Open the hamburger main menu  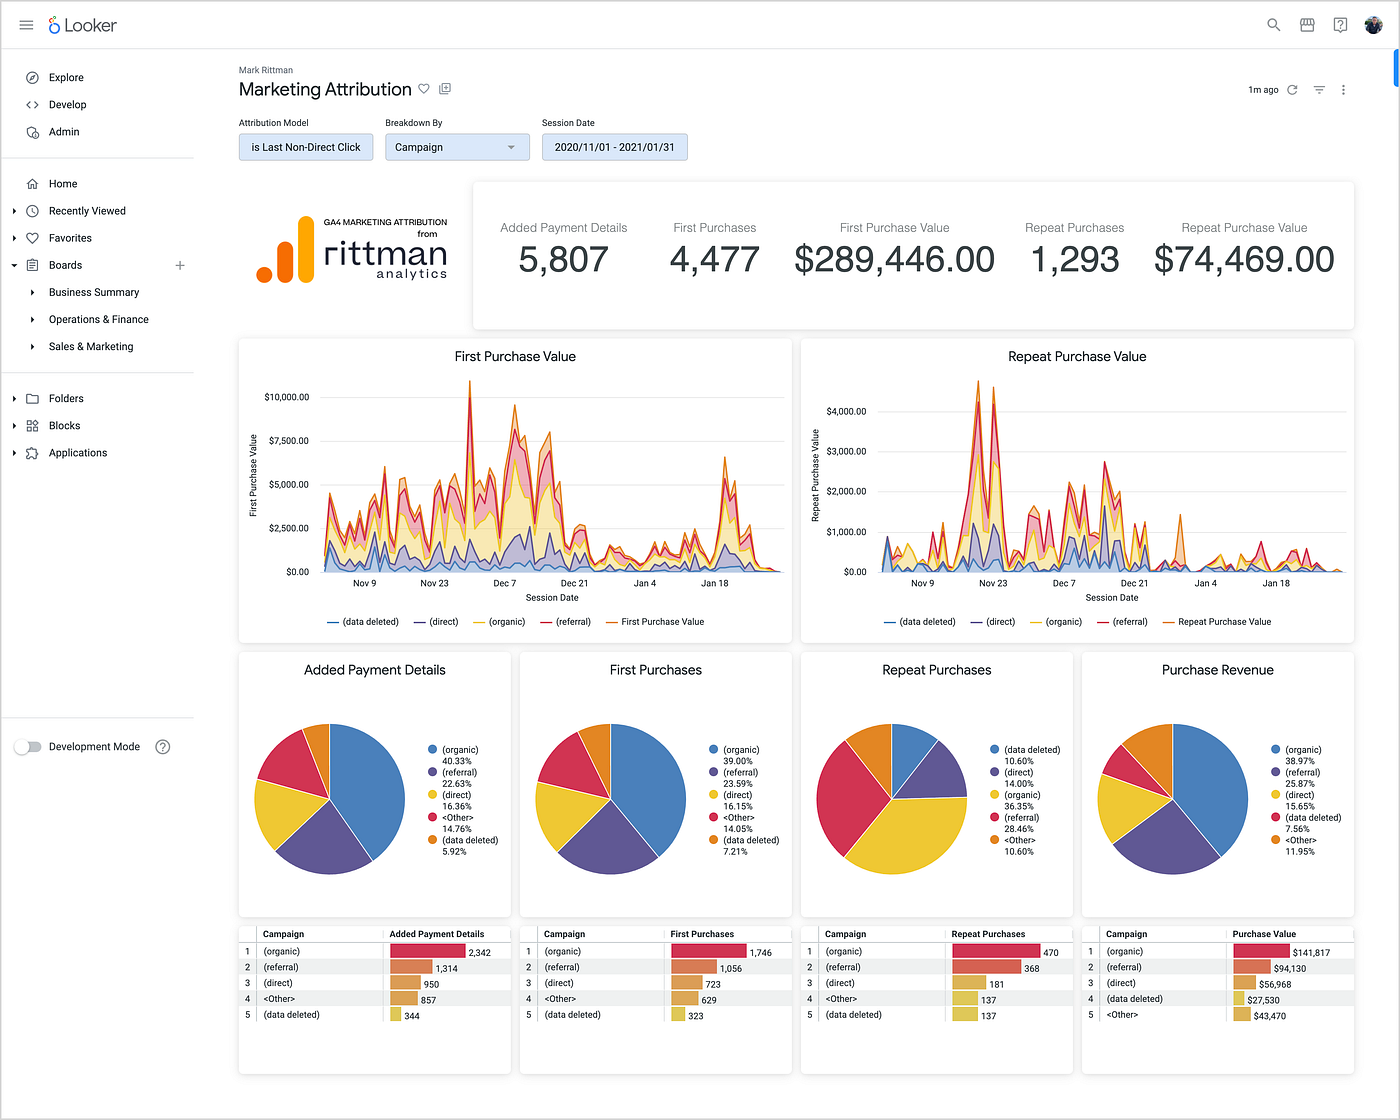[x=26, y=25]
